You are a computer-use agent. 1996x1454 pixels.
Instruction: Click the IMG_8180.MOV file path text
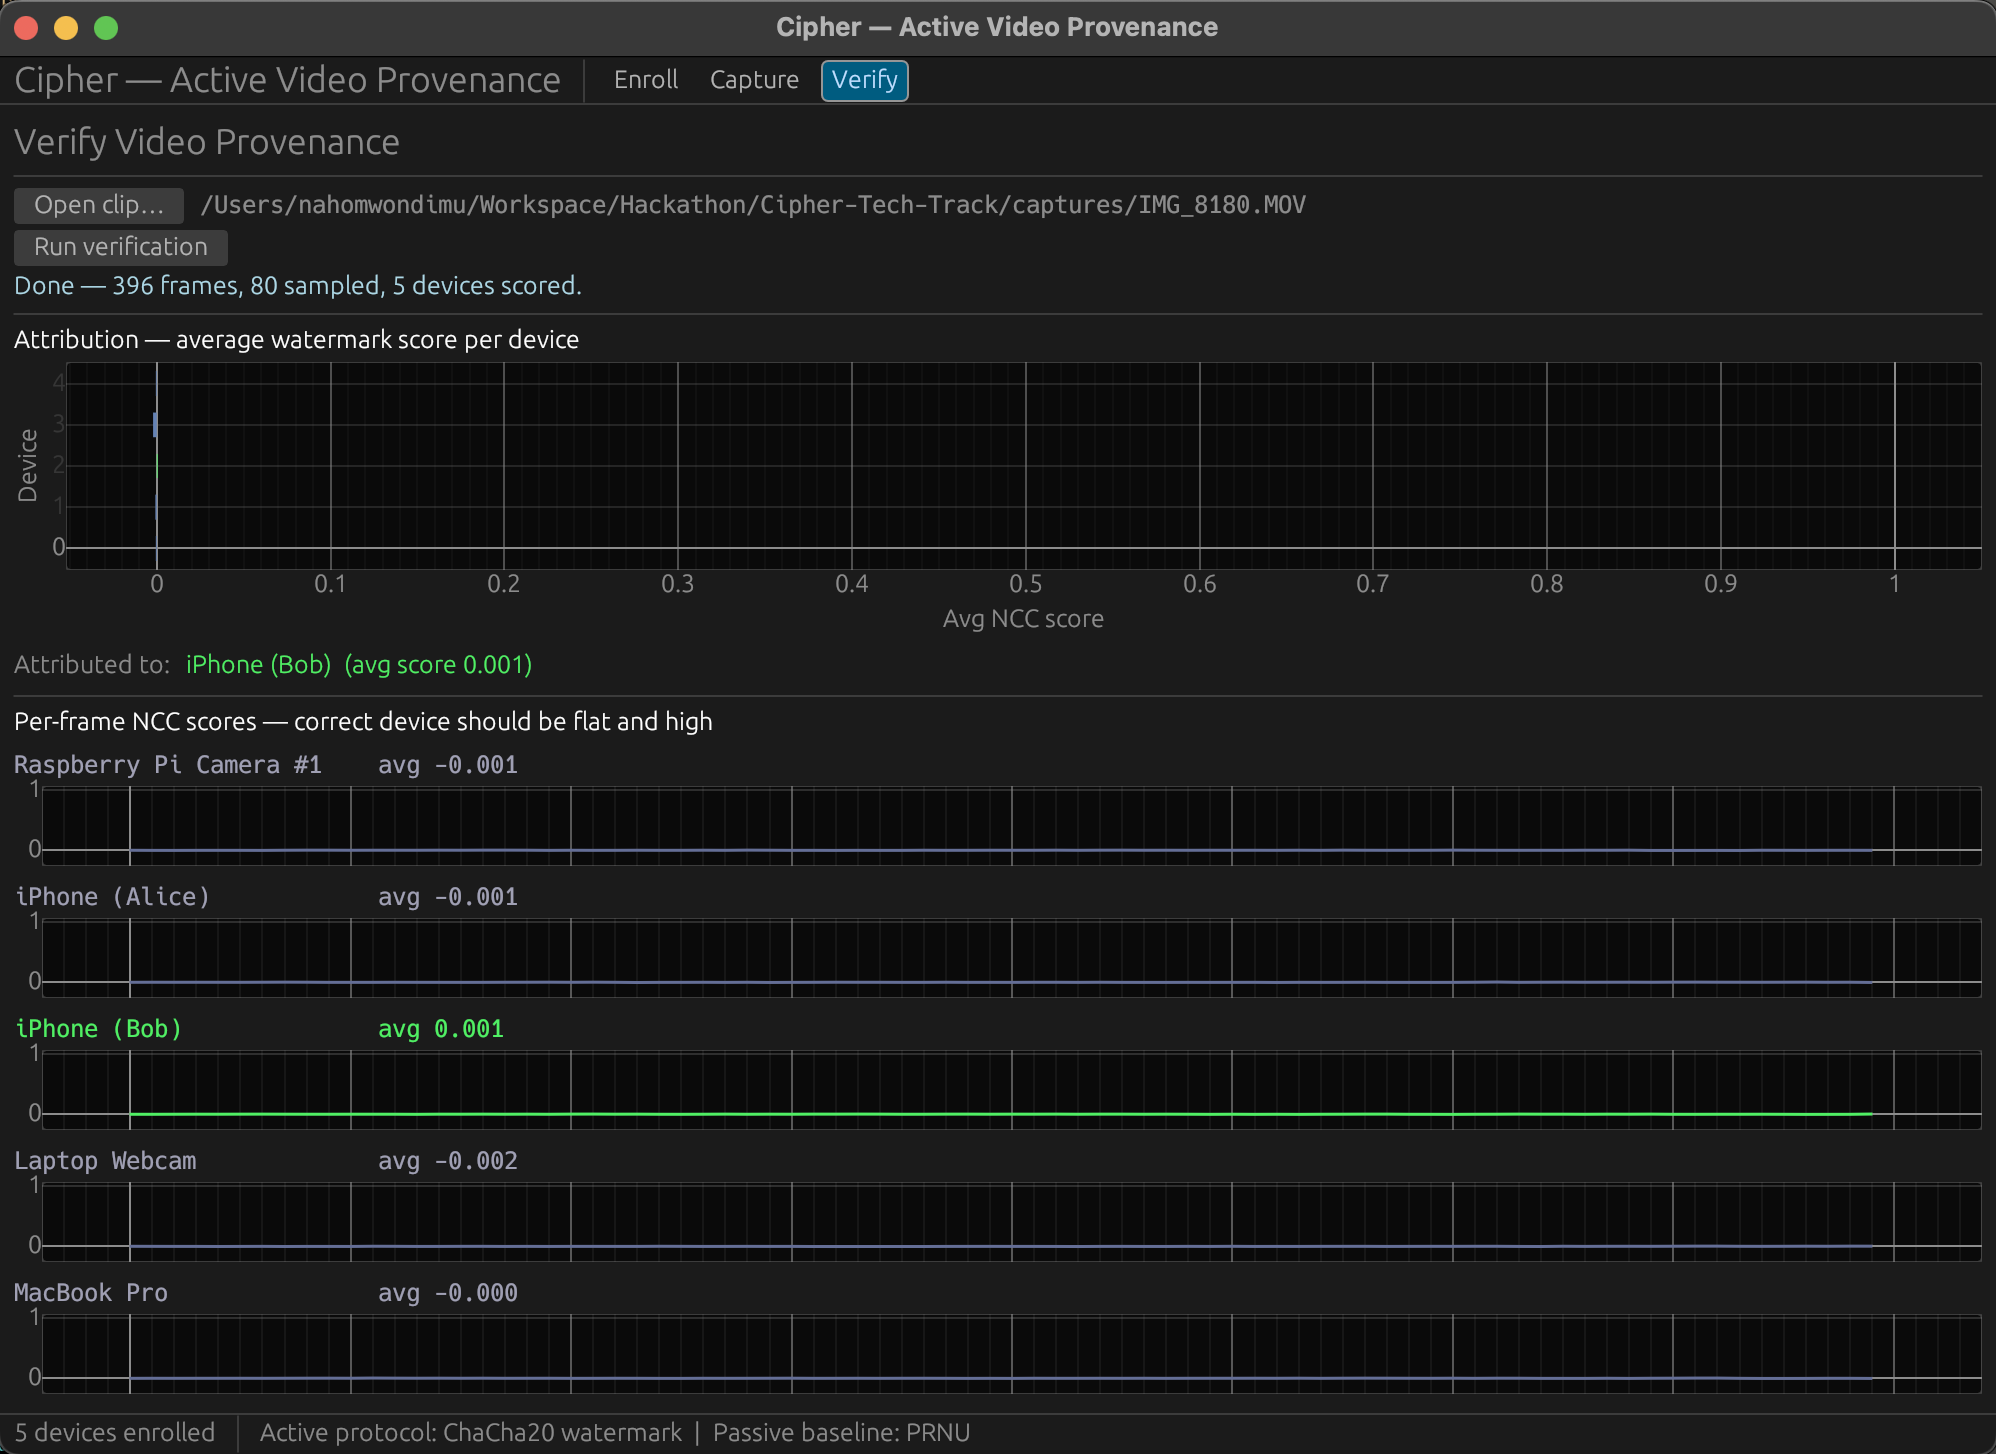(752, 205)
